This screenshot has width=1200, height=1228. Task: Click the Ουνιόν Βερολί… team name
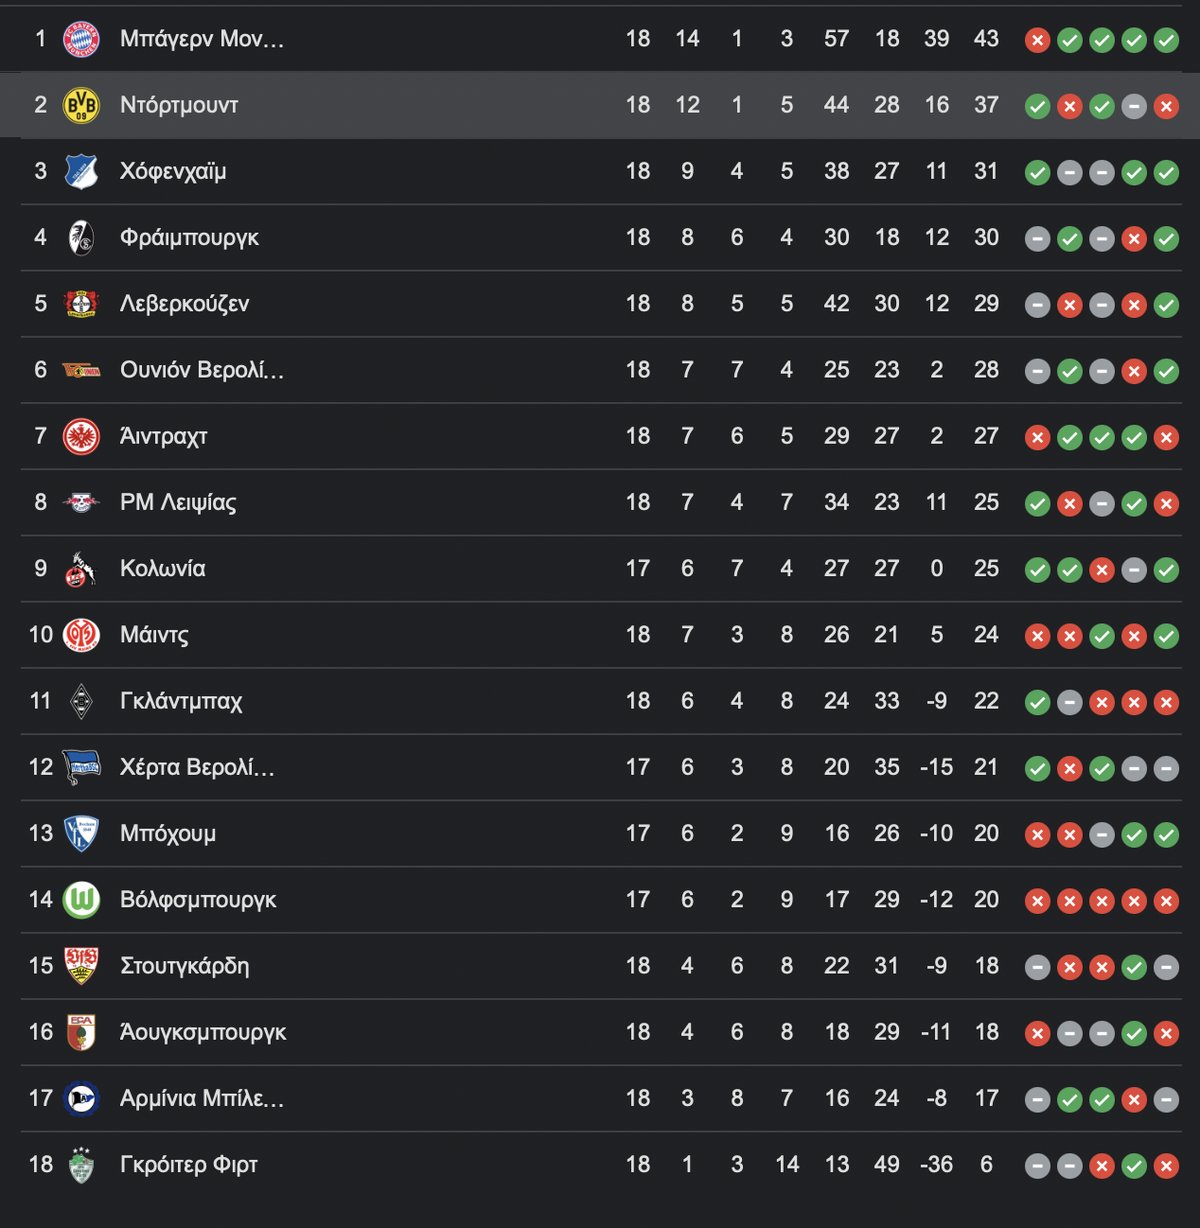click(202, 370)
